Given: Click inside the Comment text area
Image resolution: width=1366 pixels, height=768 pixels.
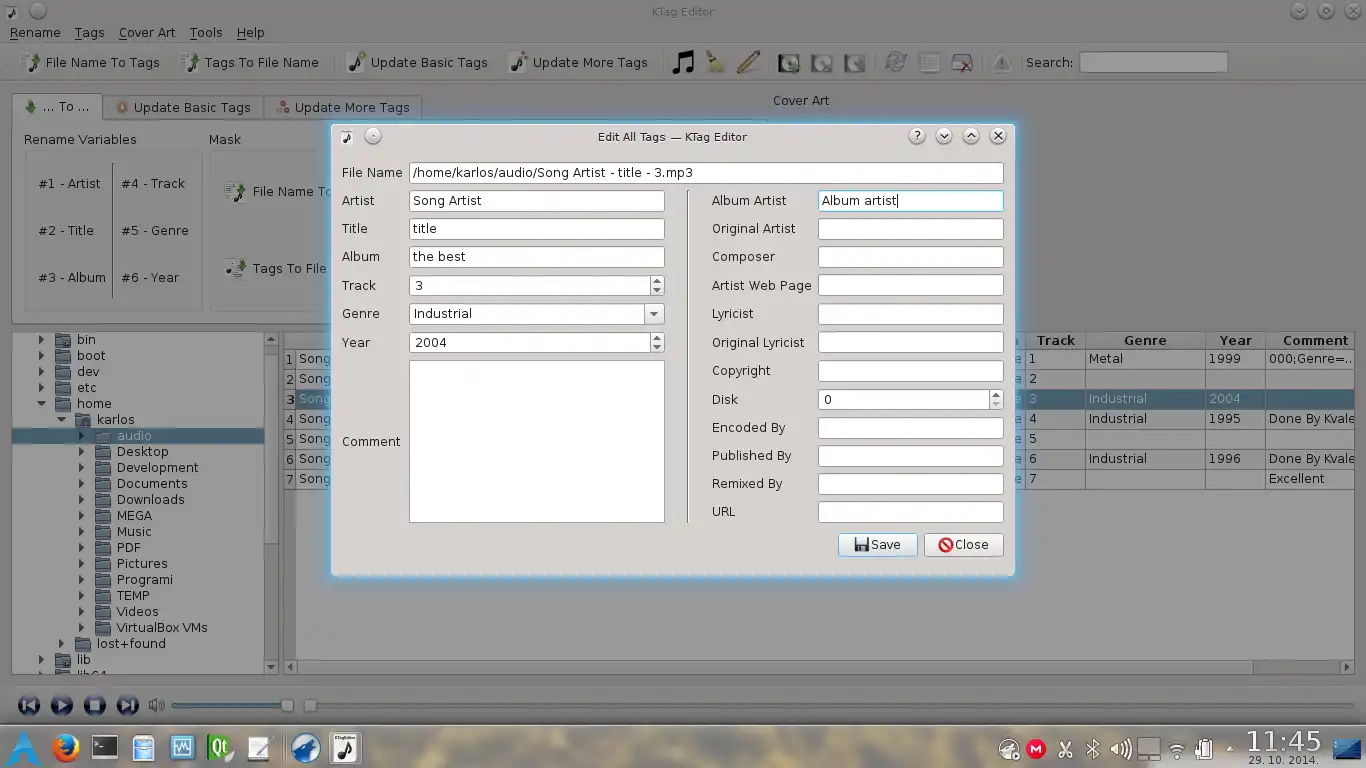Looking at the screenshot, I should (x=537, y=441).
